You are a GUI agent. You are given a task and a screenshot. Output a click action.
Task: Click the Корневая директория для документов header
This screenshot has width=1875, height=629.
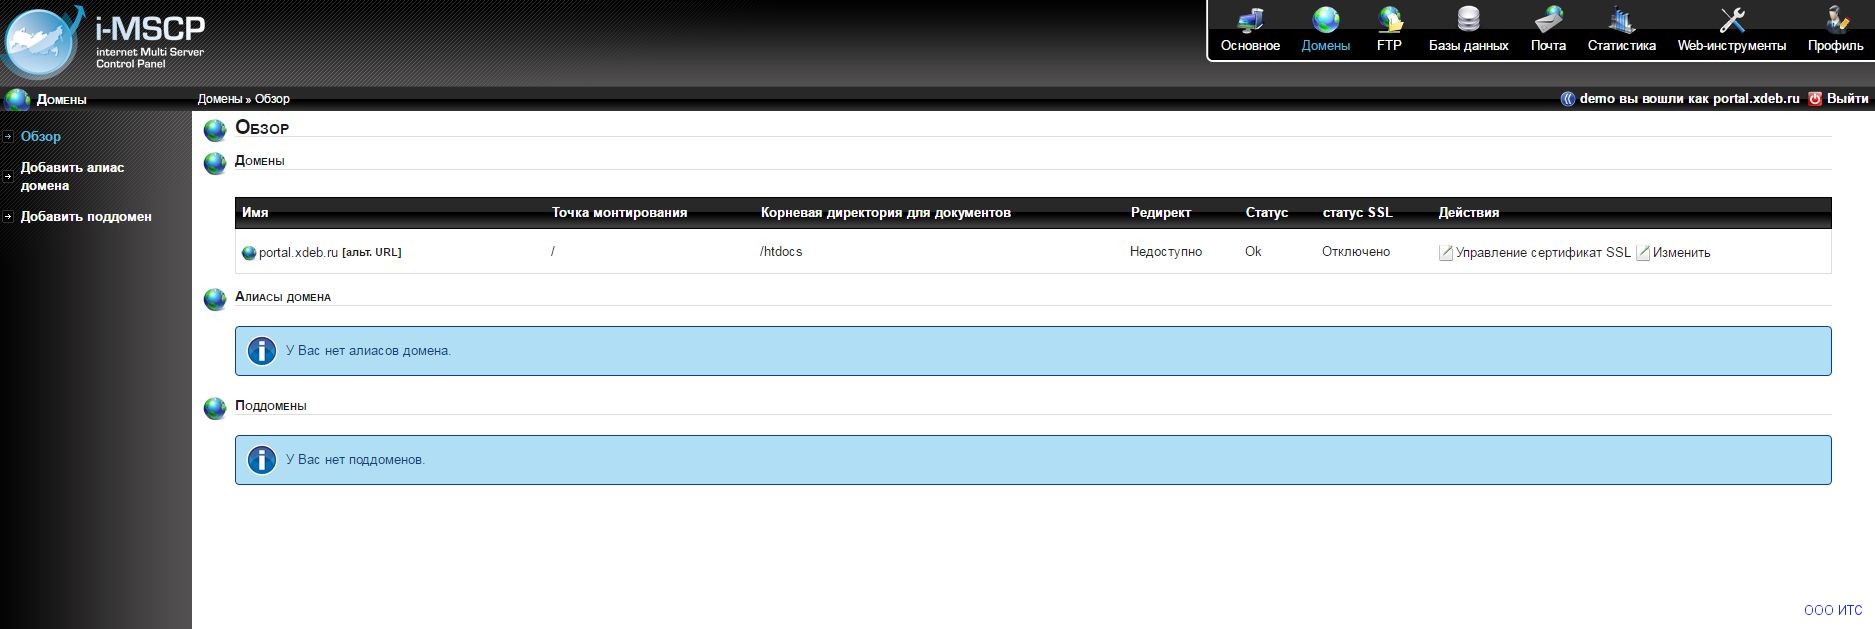pos(885,213)
